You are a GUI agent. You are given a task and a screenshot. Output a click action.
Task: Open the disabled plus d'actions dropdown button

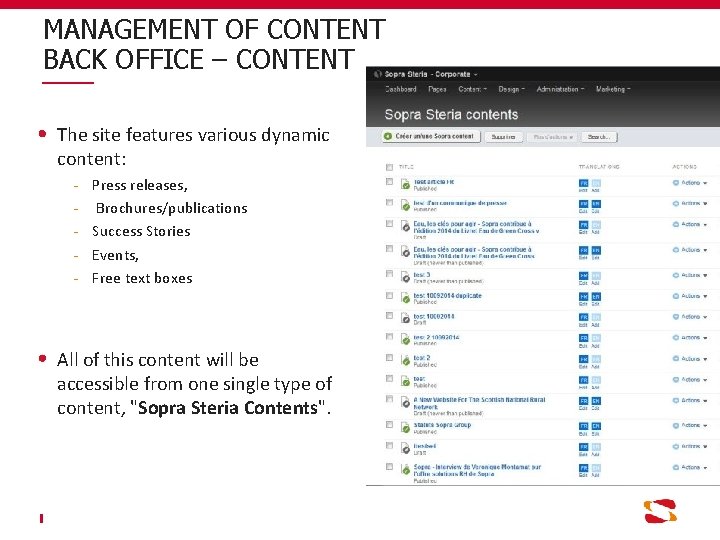[x=552, y=137]
